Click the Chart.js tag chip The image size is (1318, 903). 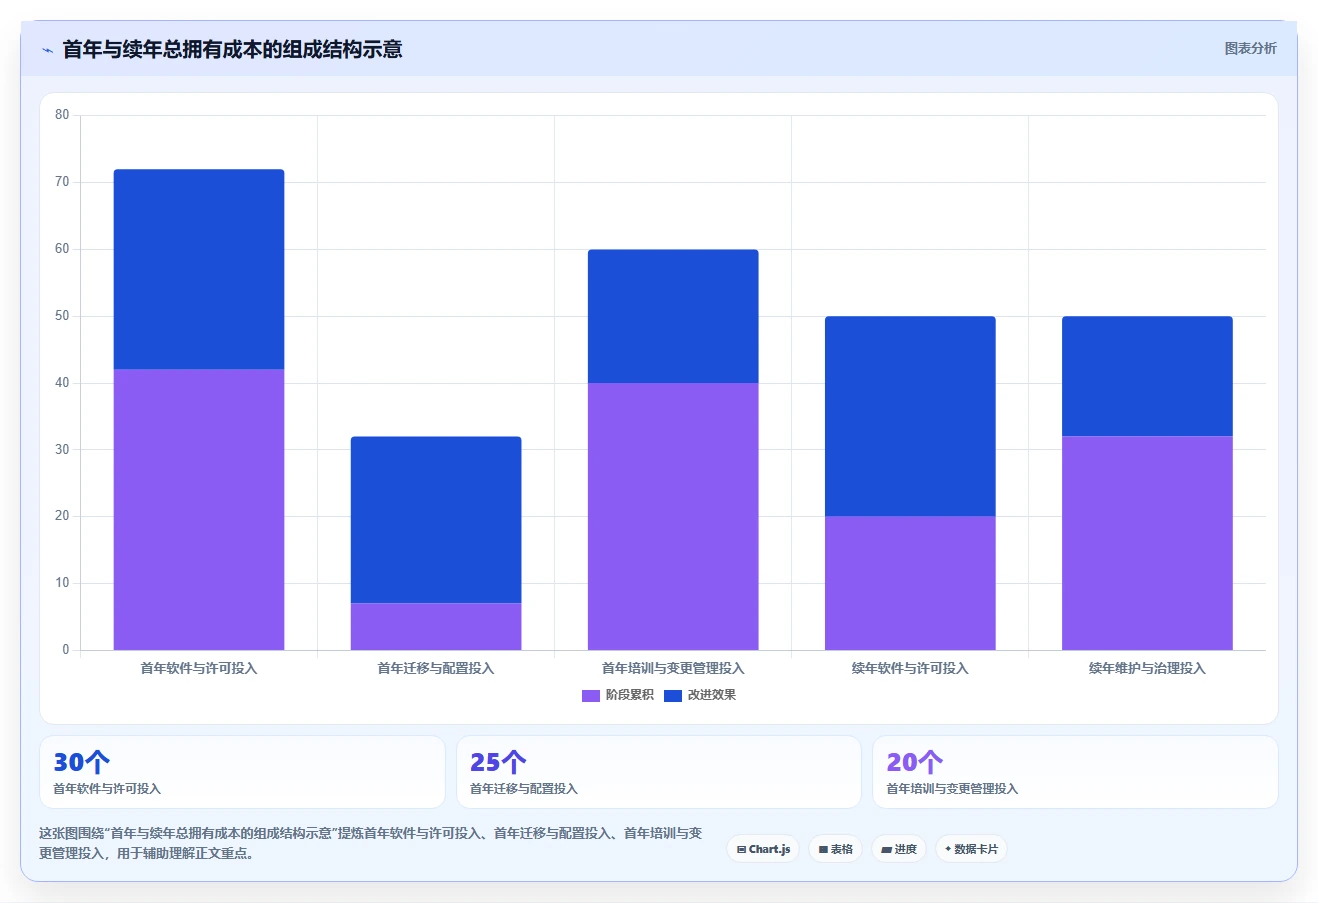coord(763,849)
